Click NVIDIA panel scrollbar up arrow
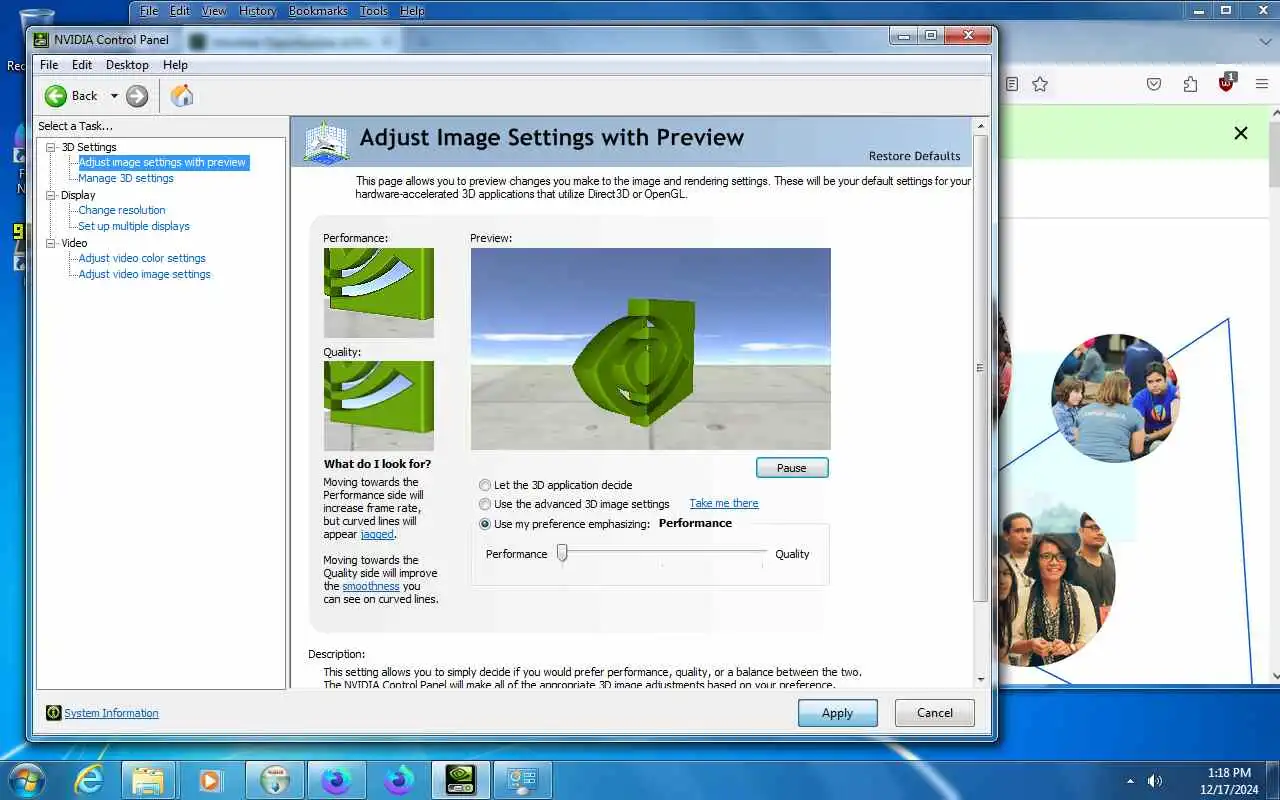1280x800 pixels. 980,126
